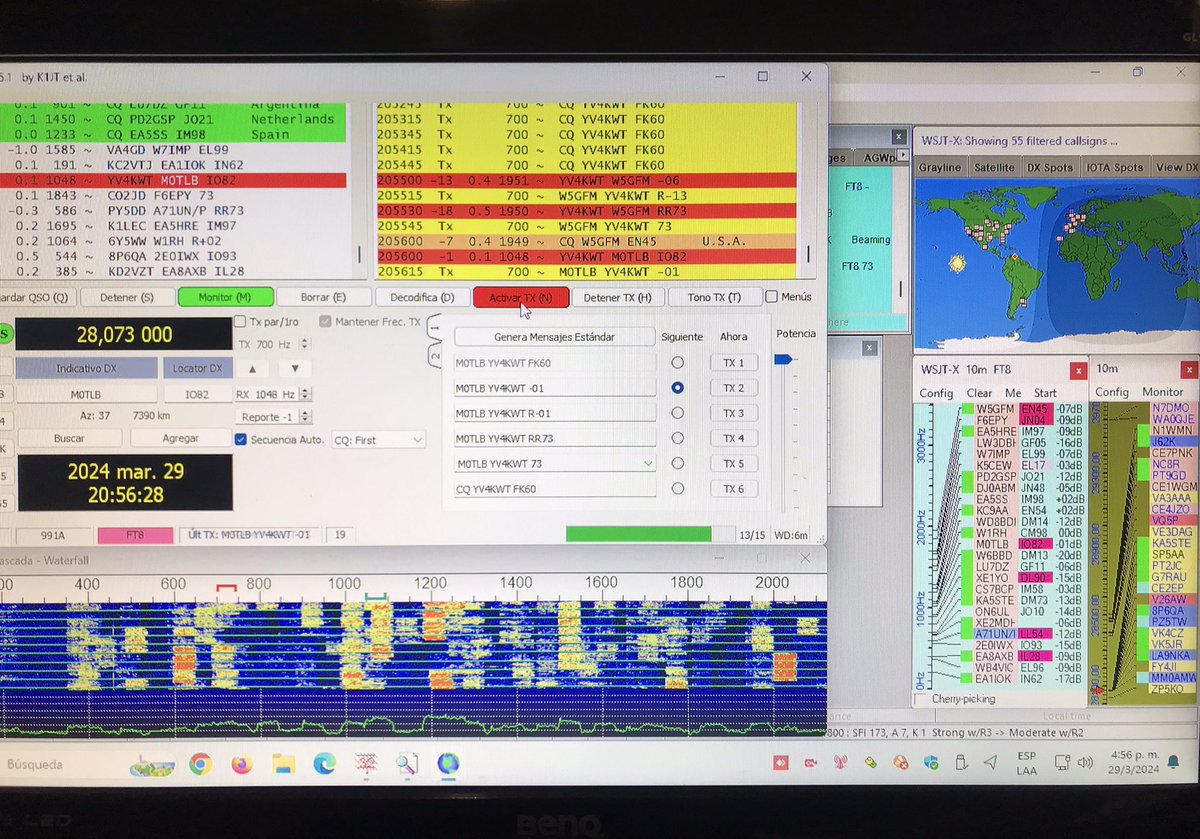Click the Indicativo DX callsign field M0TLB
This screenshot has height=839, width=1200.
[x=86, y=394]
